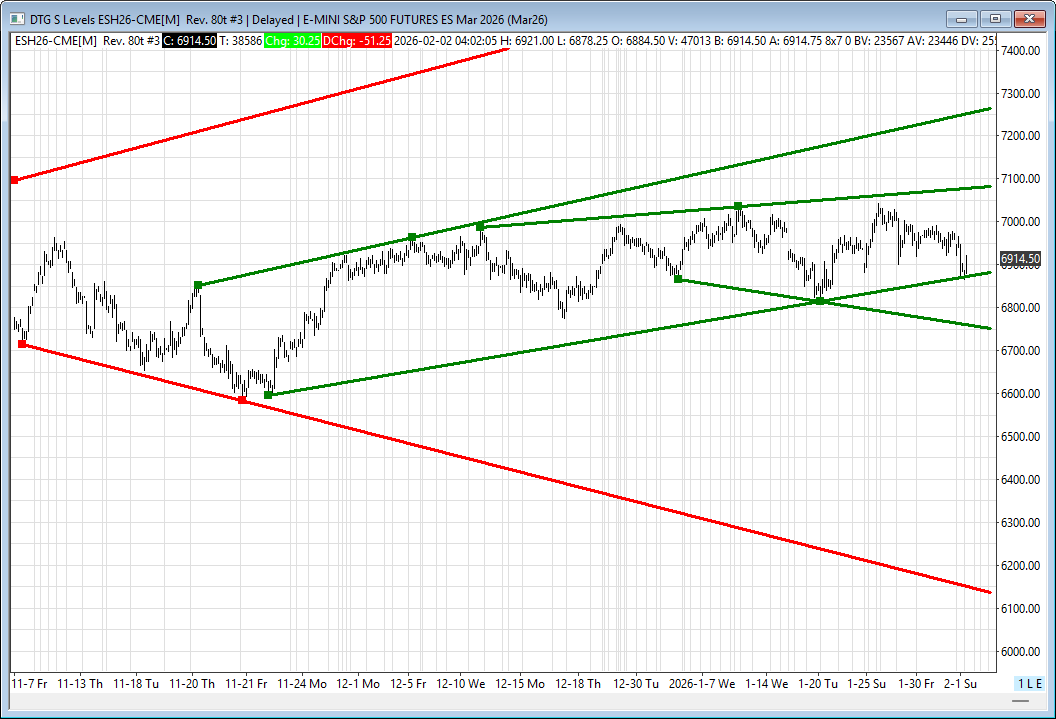Click the 7000.00 level on price scale
Screen dimensions: 1056x719
point(1020,222)
